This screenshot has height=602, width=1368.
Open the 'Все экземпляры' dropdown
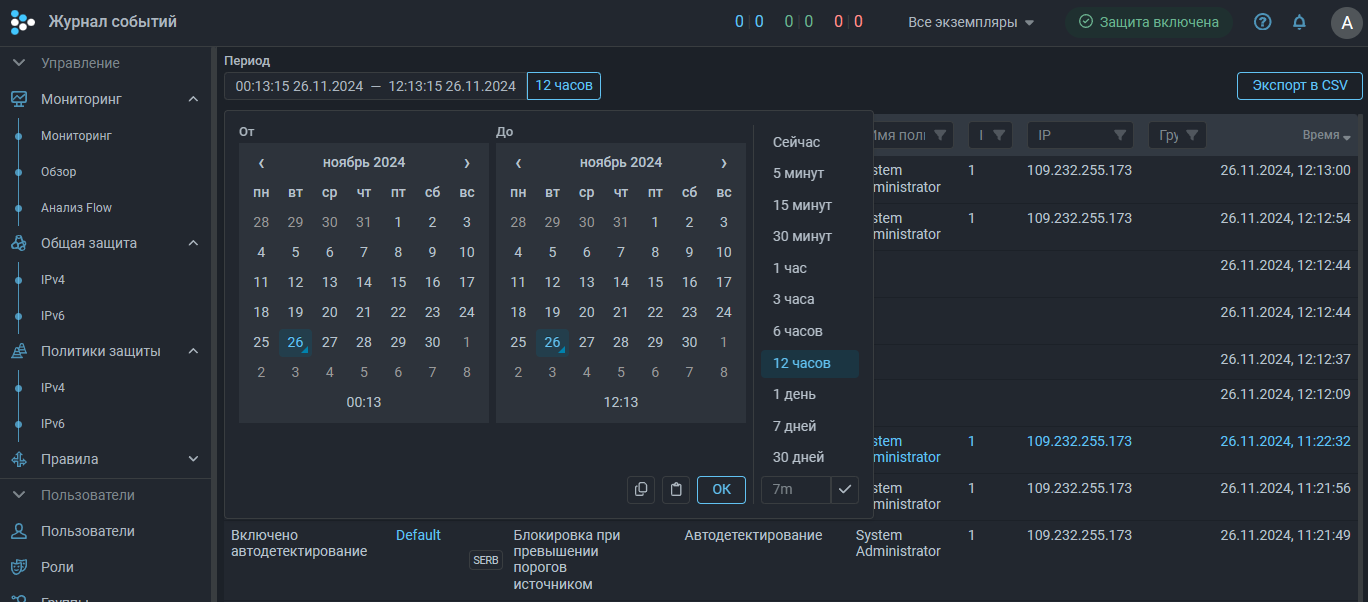pos(971,22)
